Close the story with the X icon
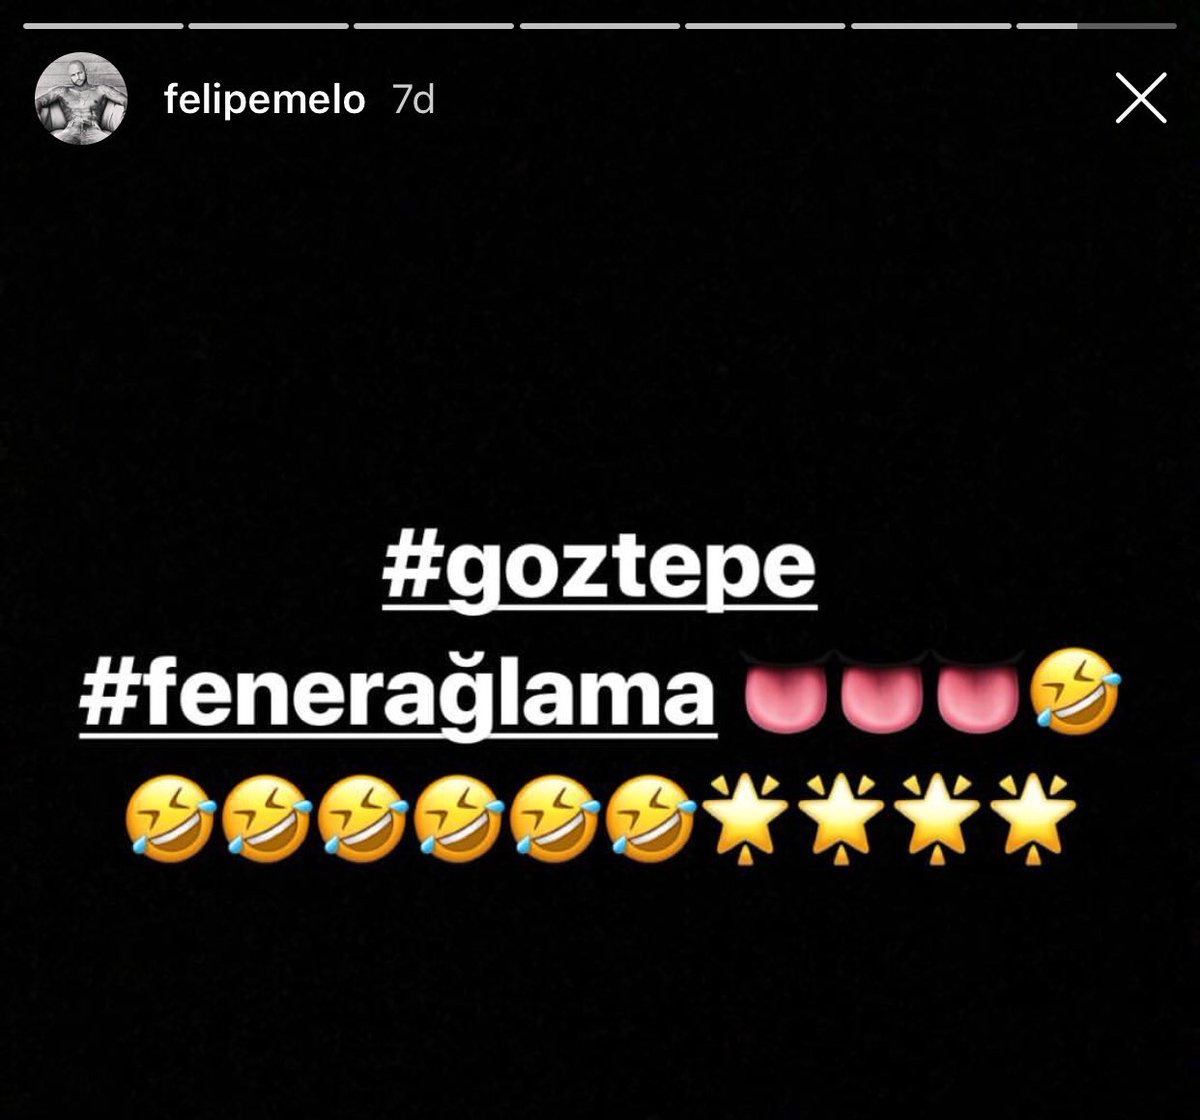Screen dimensions: 1200x1120 click(1141, 98)
